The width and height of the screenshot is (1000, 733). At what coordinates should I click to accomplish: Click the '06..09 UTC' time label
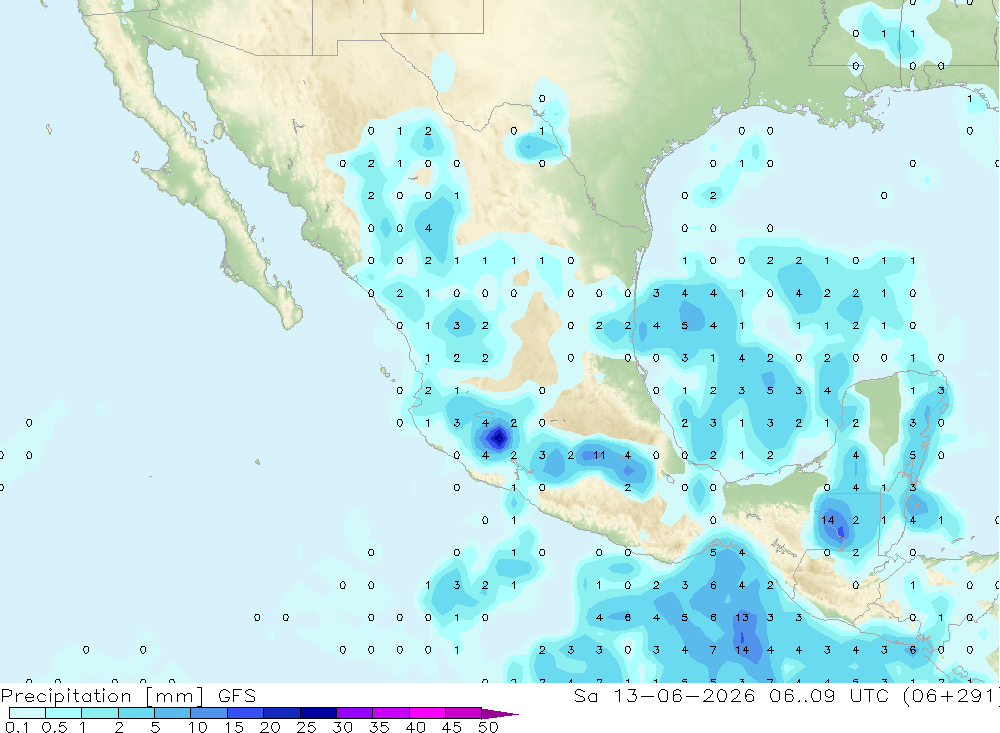[x=829, y=695]
